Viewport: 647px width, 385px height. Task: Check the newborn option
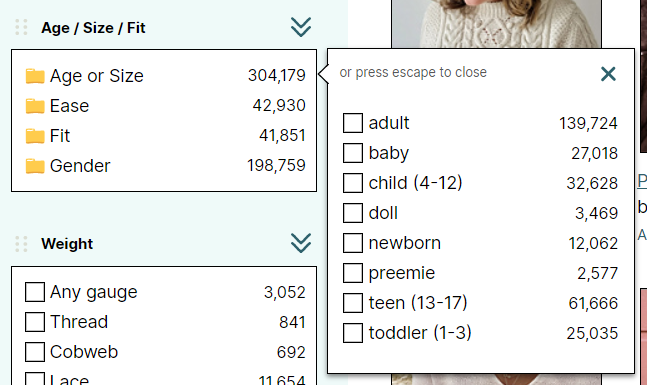point(353,243)
